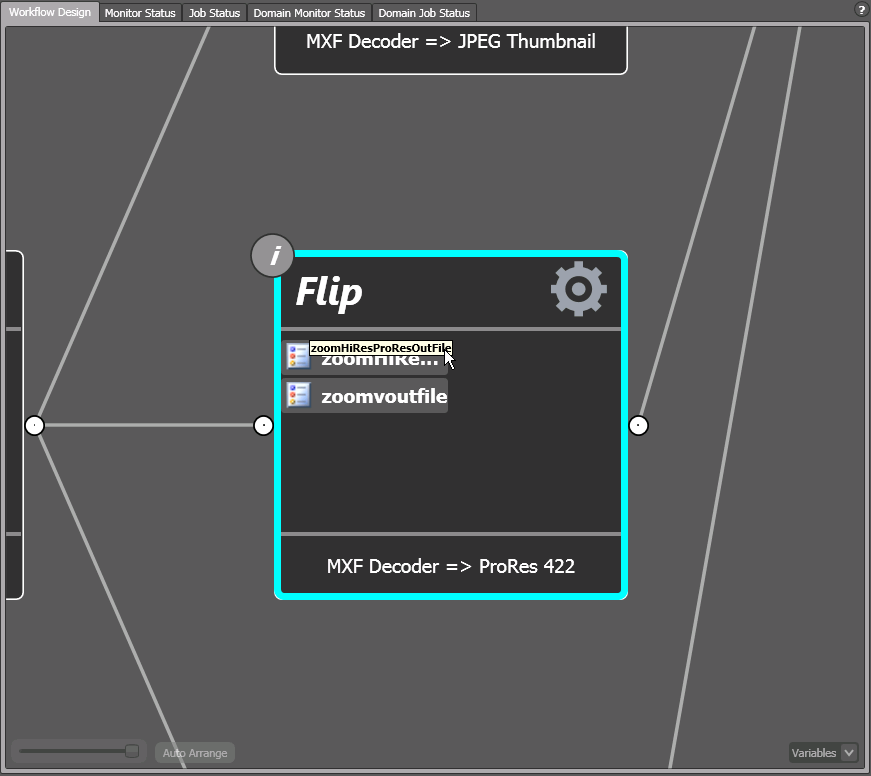
Task: Select the Domain Monitor Status tab
Action: point(309,13)
